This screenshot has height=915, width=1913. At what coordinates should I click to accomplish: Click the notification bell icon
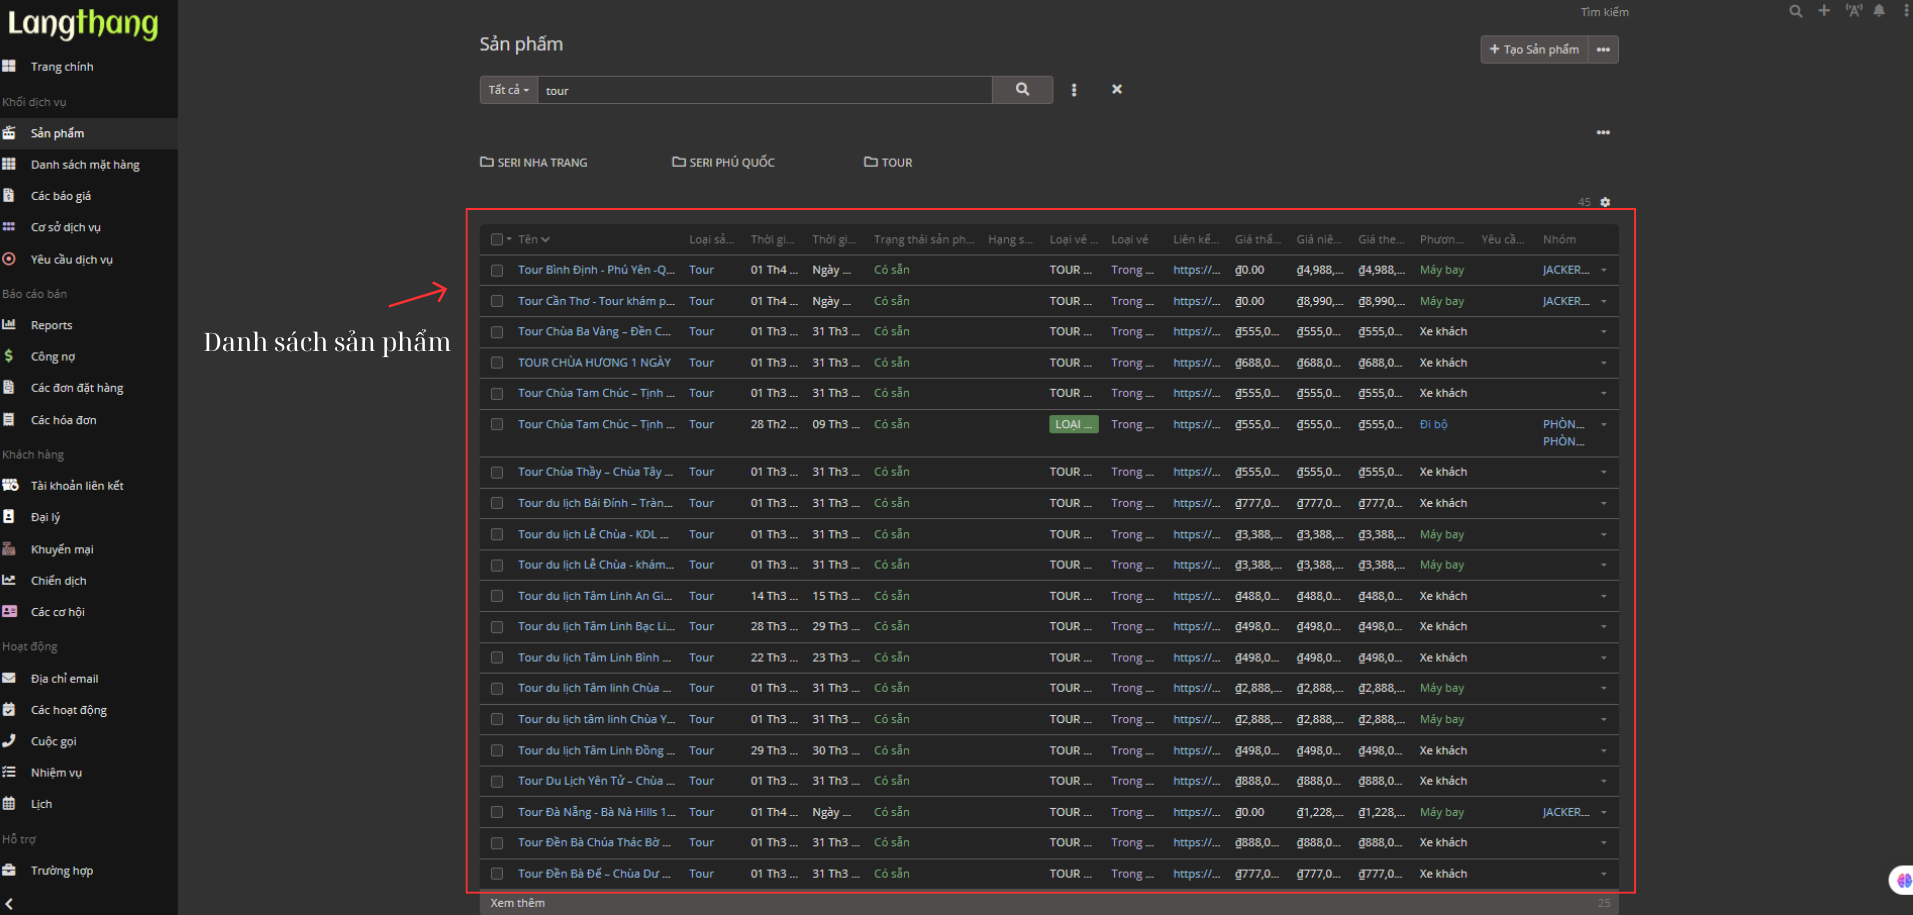pos(1879,11)
